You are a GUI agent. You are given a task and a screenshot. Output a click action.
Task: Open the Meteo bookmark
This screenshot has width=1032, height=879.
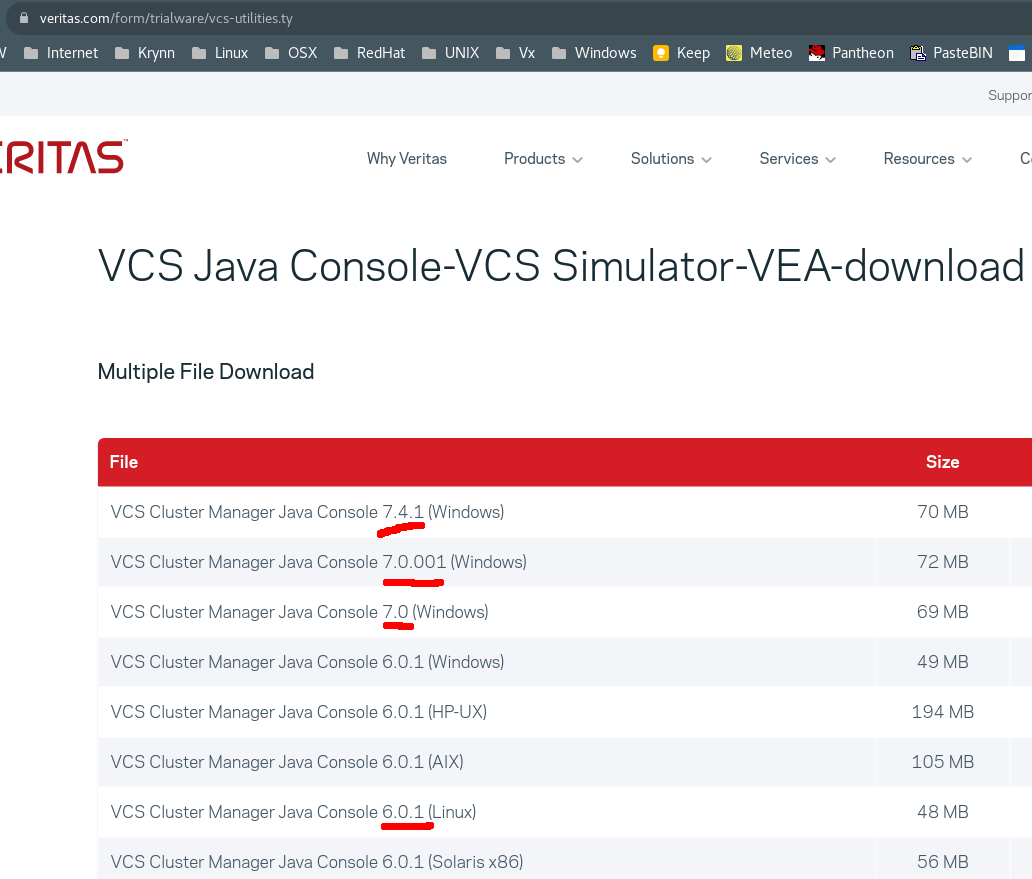(759, 53)
